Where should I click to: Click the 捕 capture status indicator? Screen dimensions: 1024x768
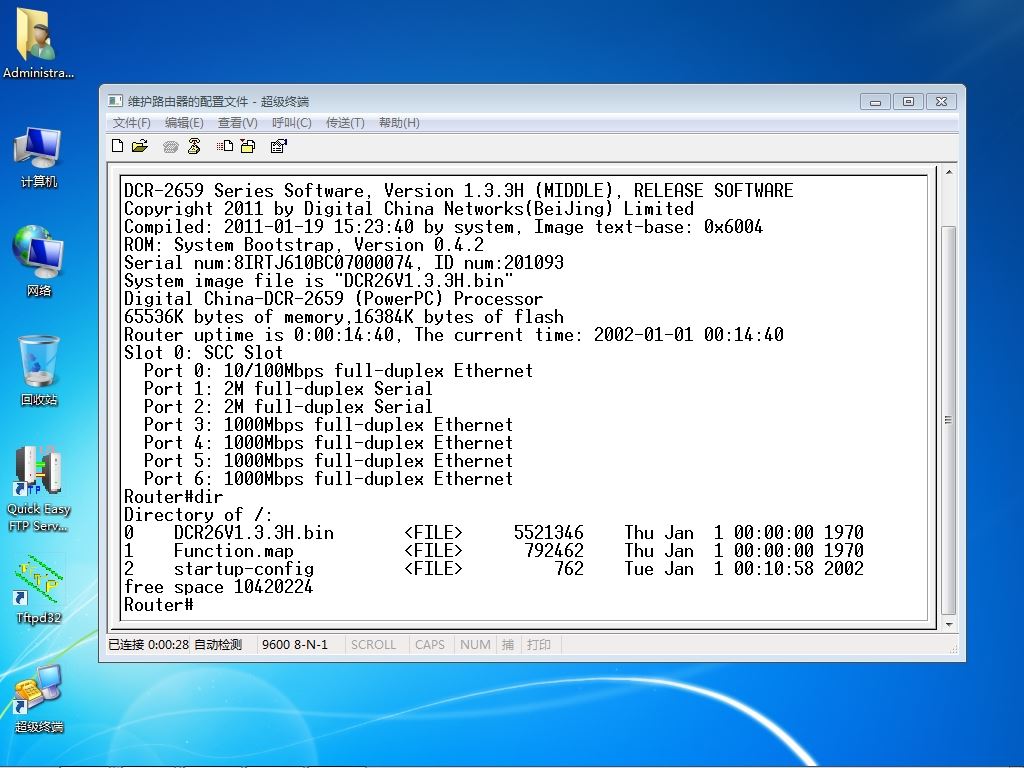coord(507,645)
